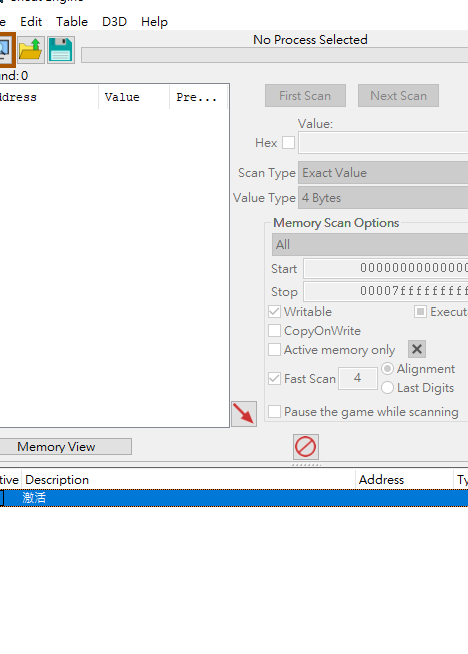Image resolution: width=468 pixels, height=654 pixels.
Task: Enable the CopyOnWrite checkbox
Action: point(274,331)
